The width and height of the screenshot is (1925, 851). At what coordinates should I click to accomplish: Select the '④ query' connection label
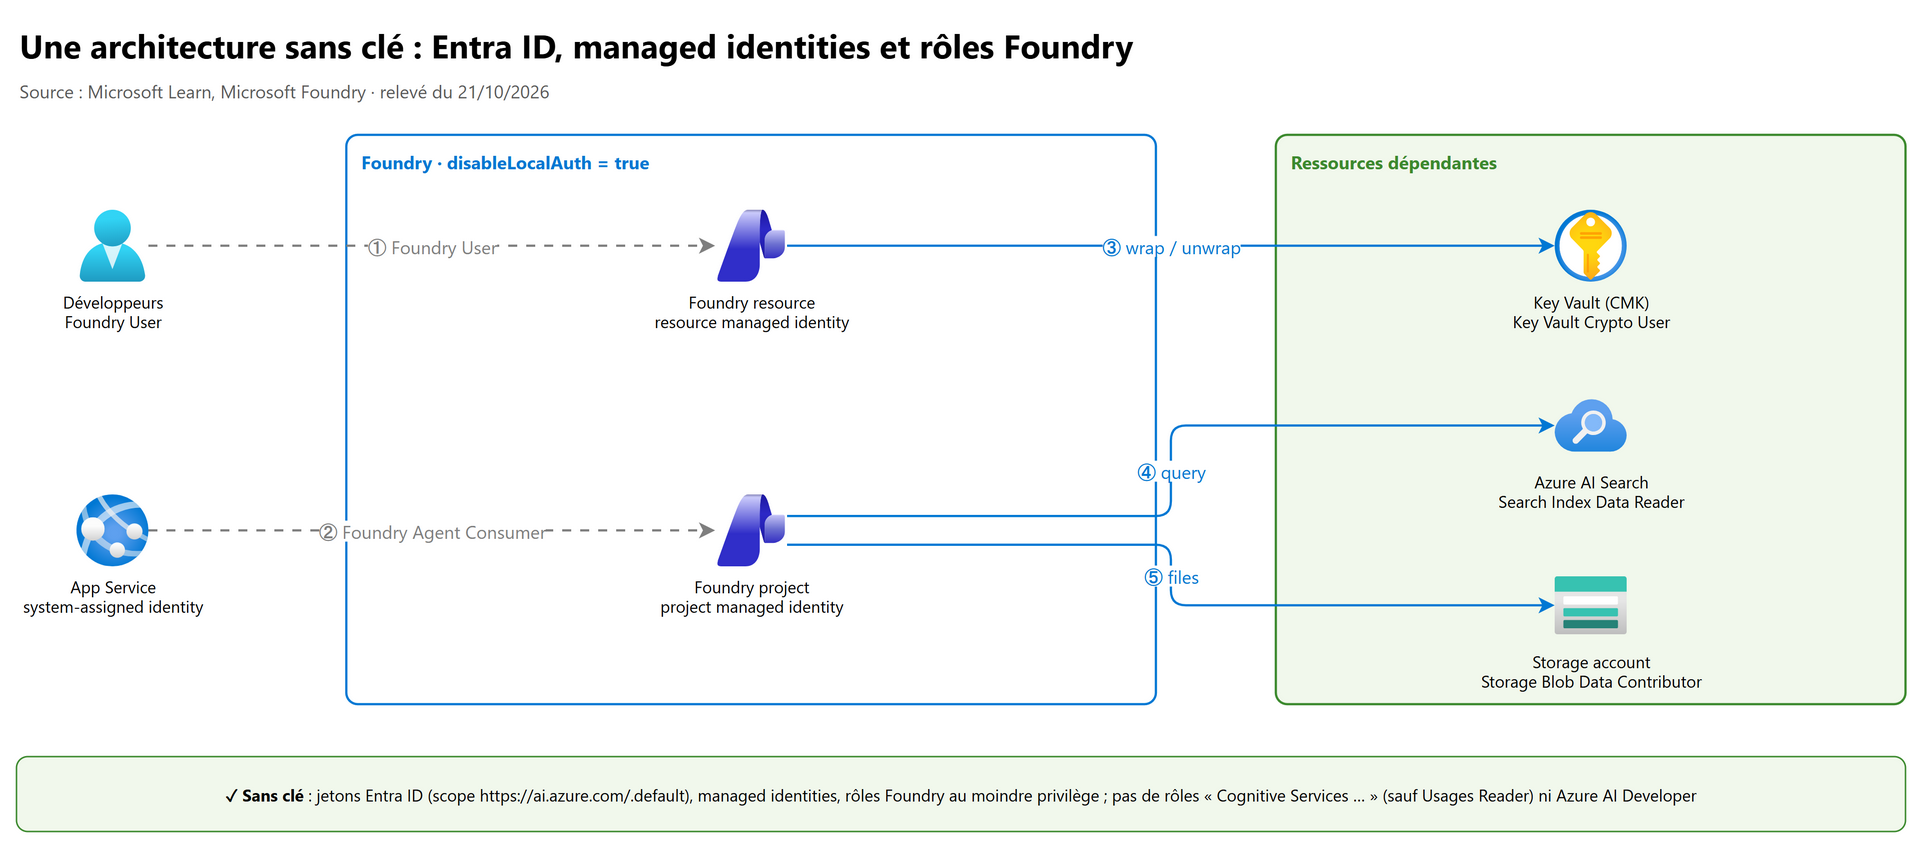click(1171, 473)
